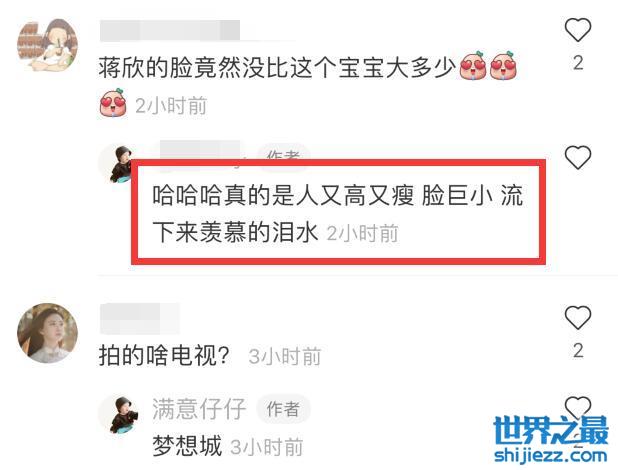Like the 梦想城 reply heart

coord(578,406)
